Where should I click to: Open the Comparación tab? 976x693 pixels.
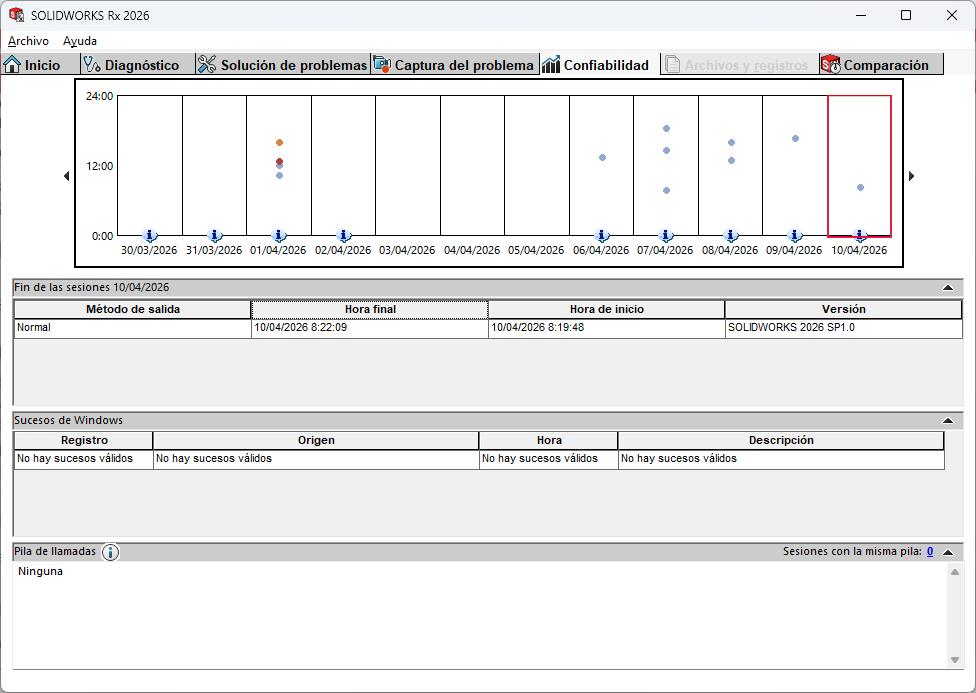(x=881, y=65)
